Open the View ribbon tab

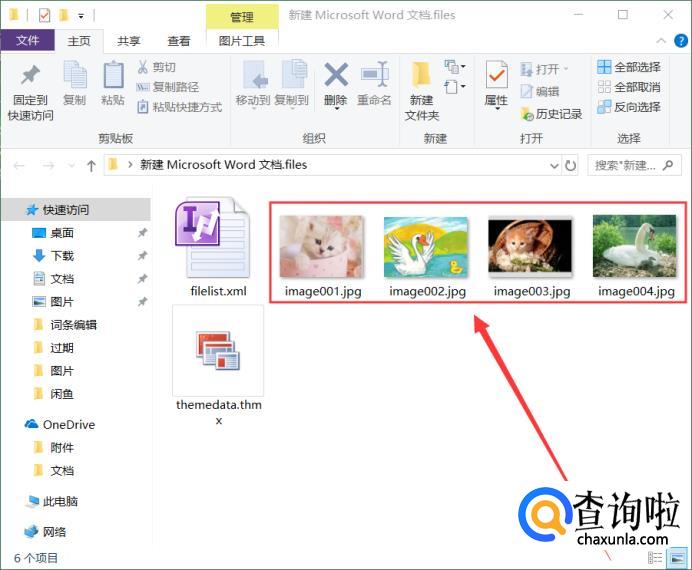click(179, 41)
